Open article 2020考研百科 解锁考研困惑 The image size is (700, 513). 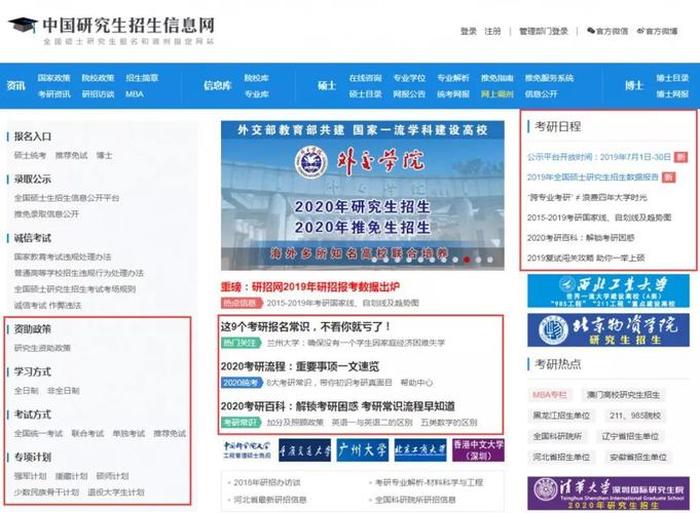338,406
